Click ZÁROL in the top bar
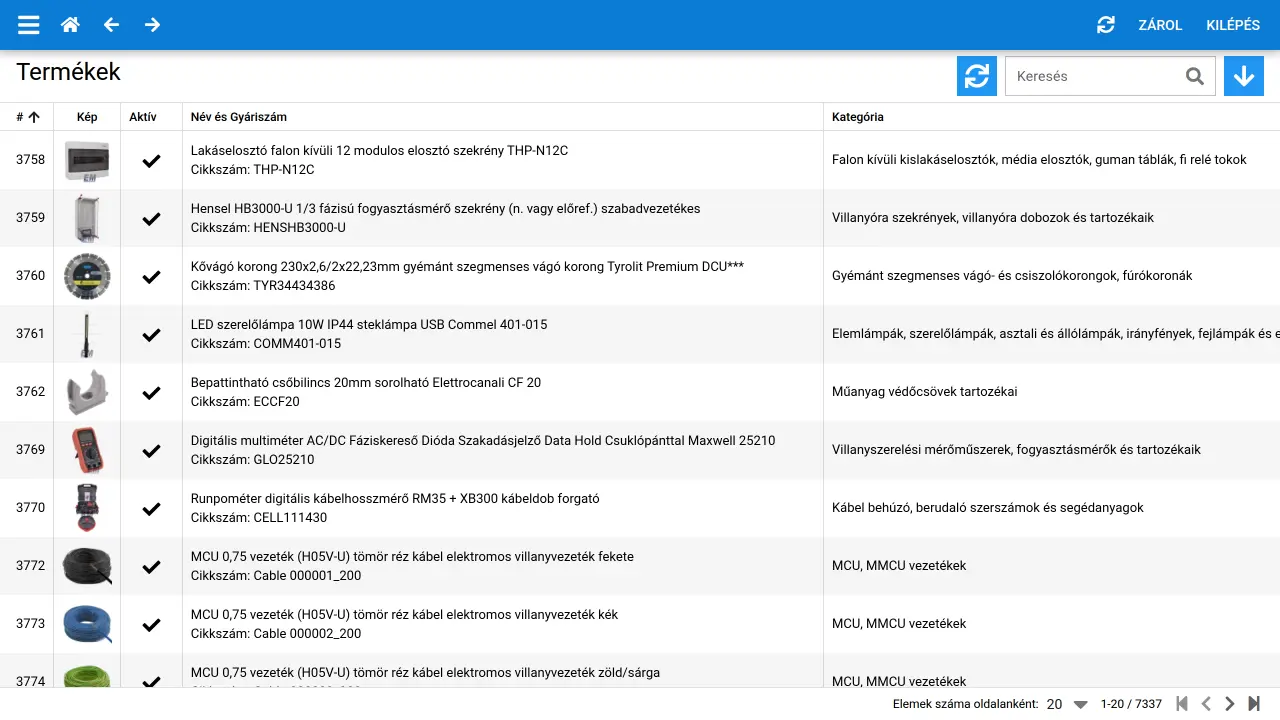Image resolution: width=1280 pixels, height=720 pixels. 1160,25
